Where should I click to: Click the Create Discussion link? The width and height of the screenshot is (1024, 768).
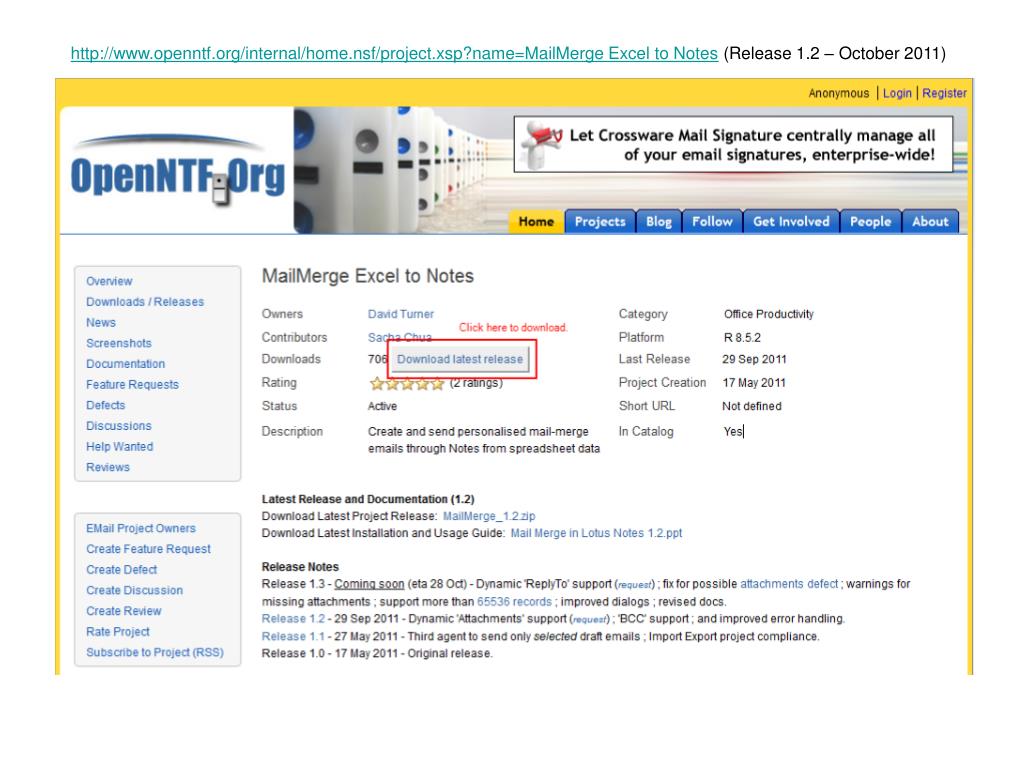[135, 590]
